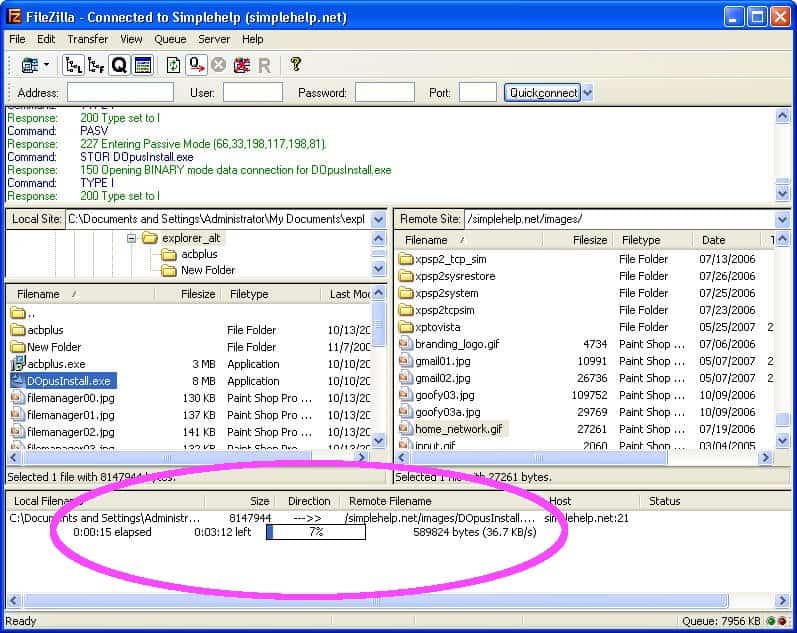Viewport: 797px width, 633px height.
Task: Click the gmail01.jpg file icon
Action: pos(405,361)
